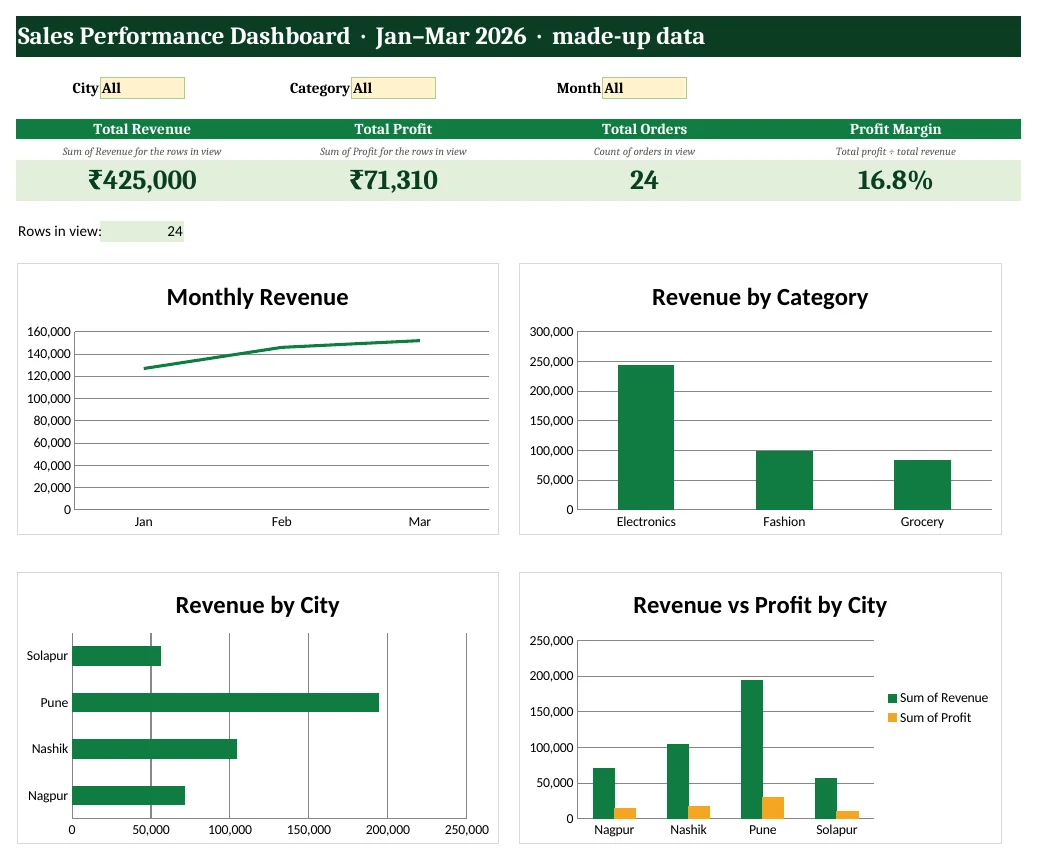Click the Total Orders header cell

[644, 129]
